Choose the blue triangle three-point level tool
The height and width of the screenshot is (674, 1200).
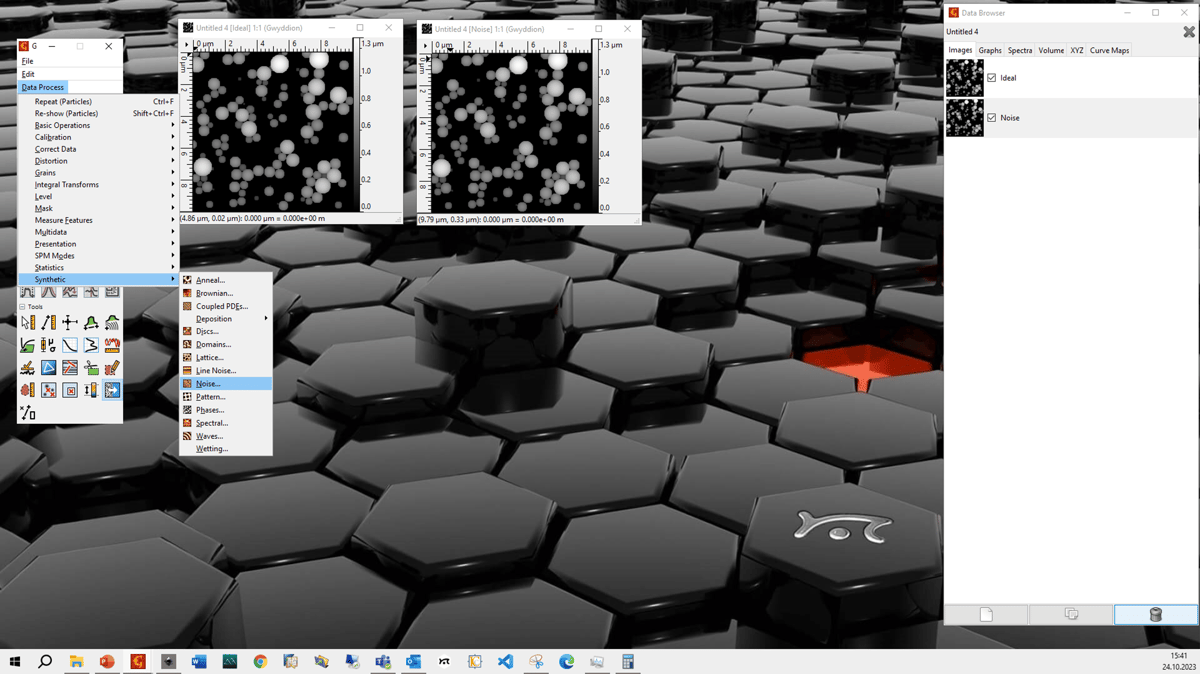tap(48, 368)
